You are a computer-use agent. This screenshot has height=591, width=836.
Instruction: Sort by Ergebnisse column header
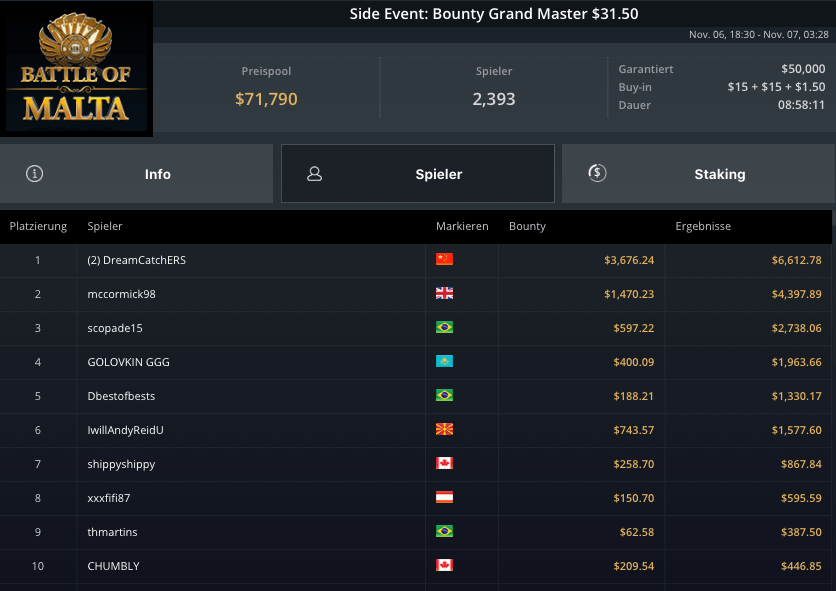(703, 226)
